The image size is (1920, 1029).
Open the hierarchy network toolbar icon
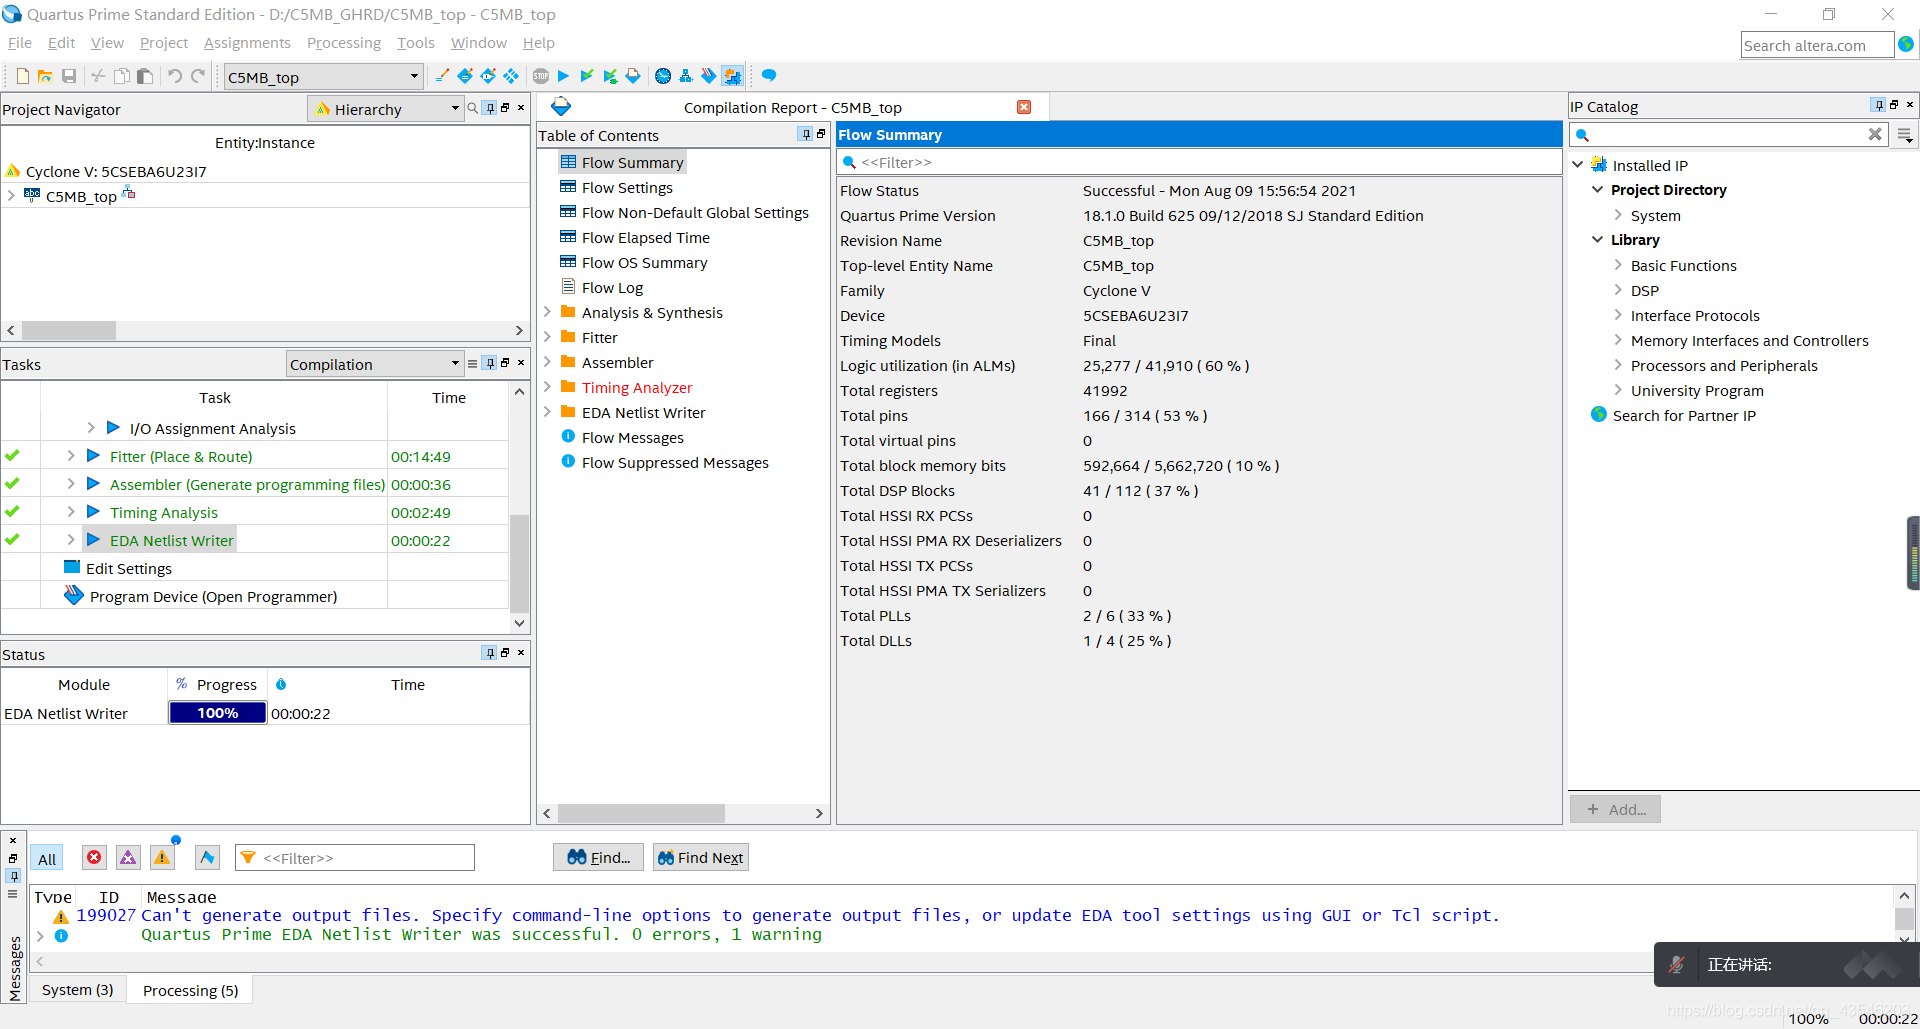tap(685, 76)
